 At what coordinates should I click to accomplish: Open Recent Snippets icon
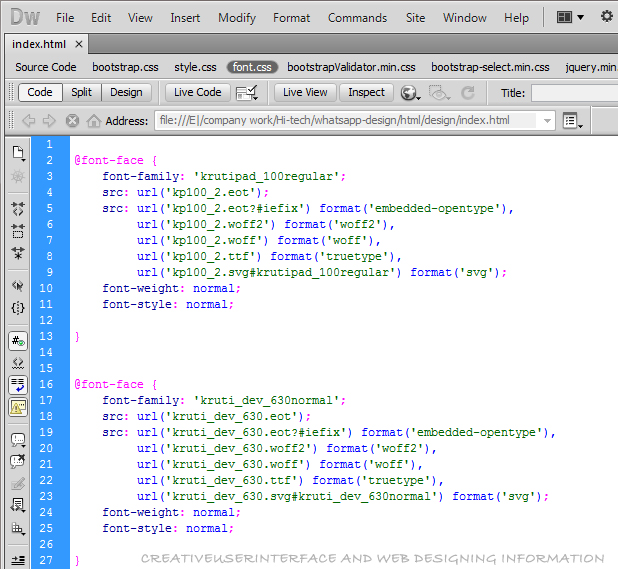[x=18, y=506]
